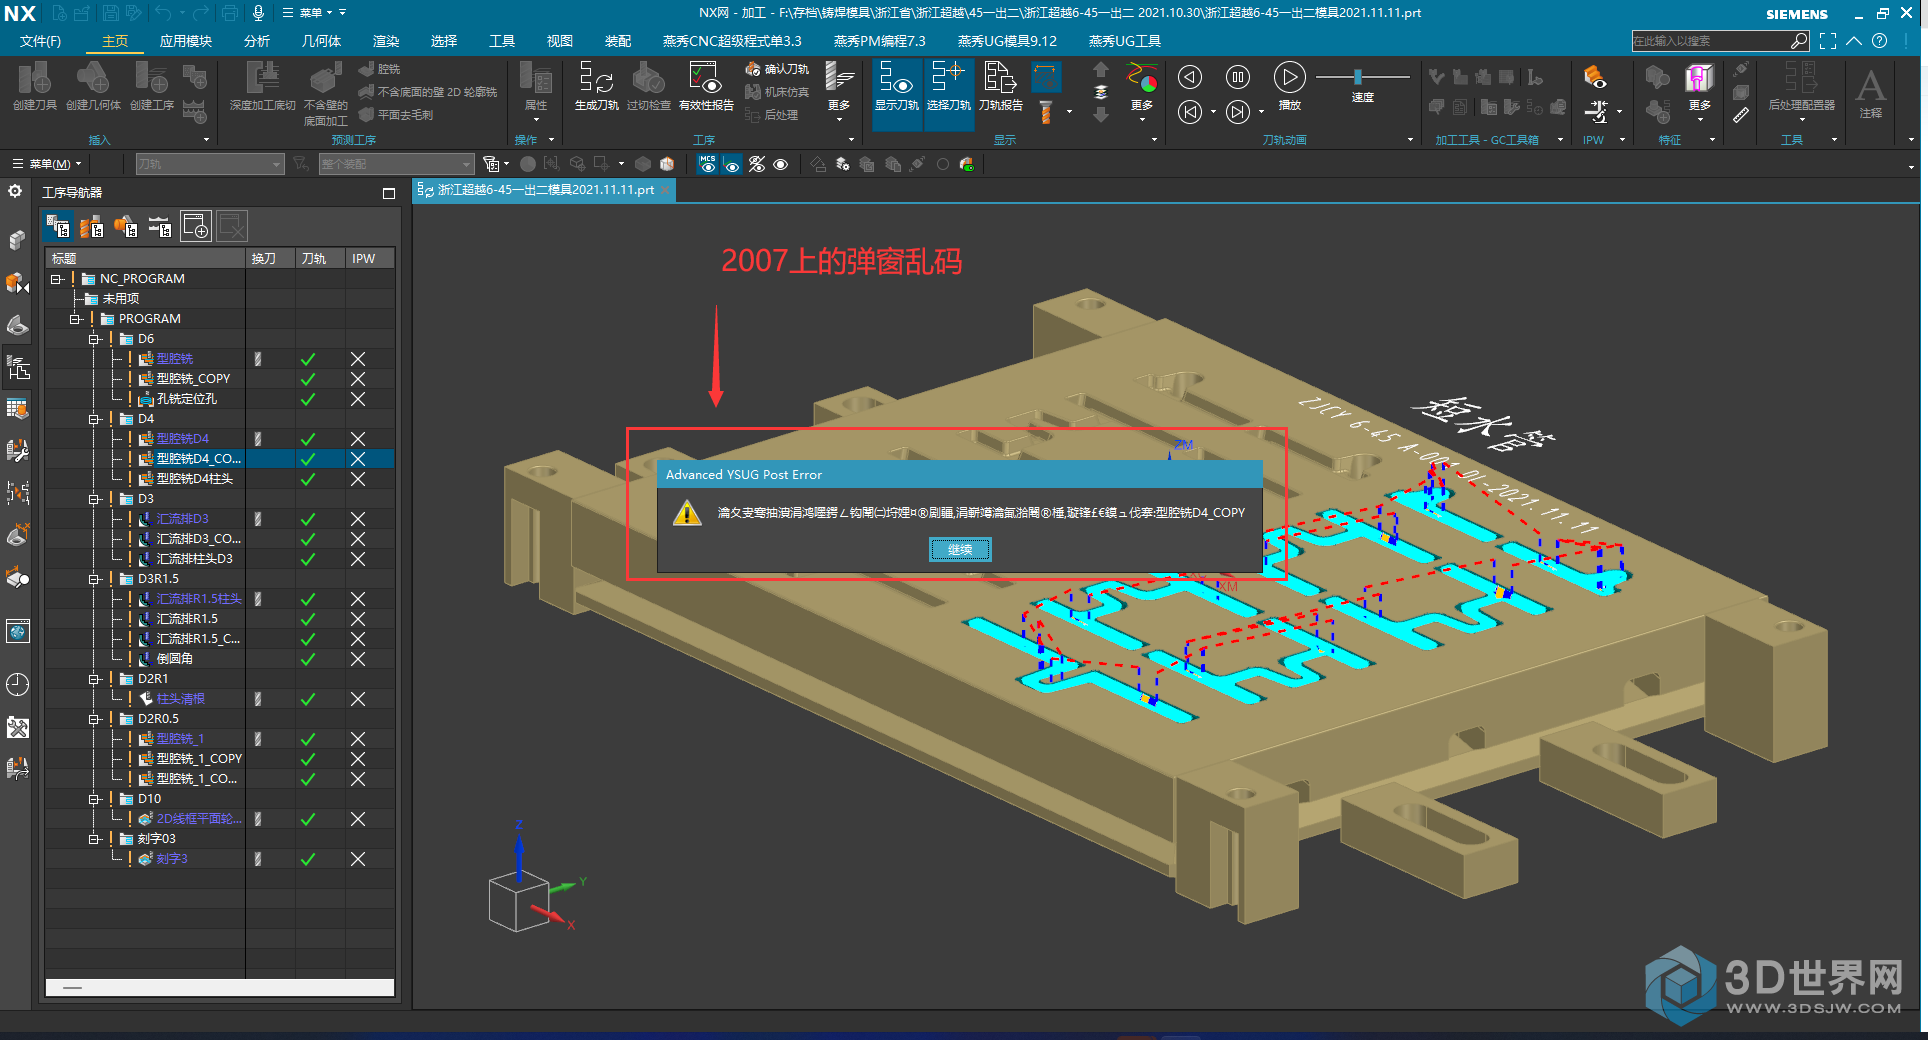1928x1040 pixels.
Task: Select the 未用项 folder
Action: (120, 299)
